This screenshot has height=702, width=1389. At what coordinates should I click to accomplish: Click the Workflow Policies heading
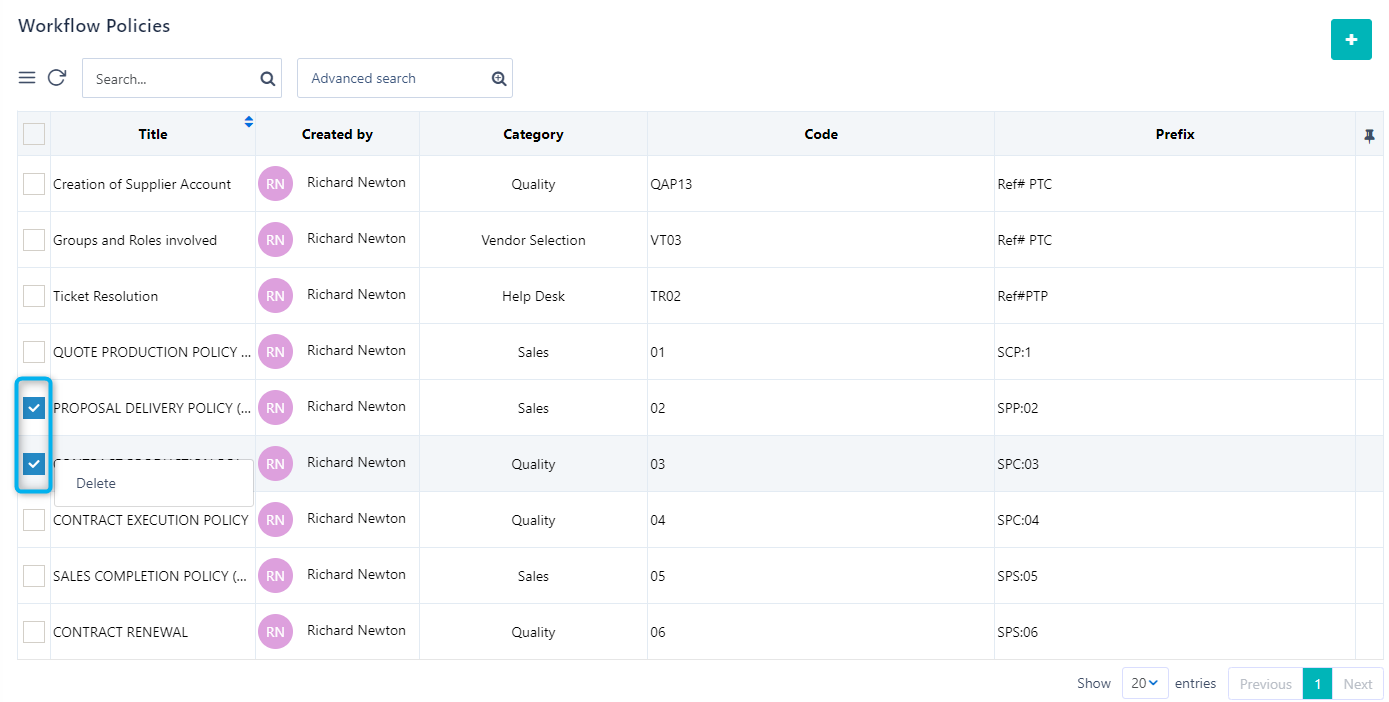click(x=93, y=25)
